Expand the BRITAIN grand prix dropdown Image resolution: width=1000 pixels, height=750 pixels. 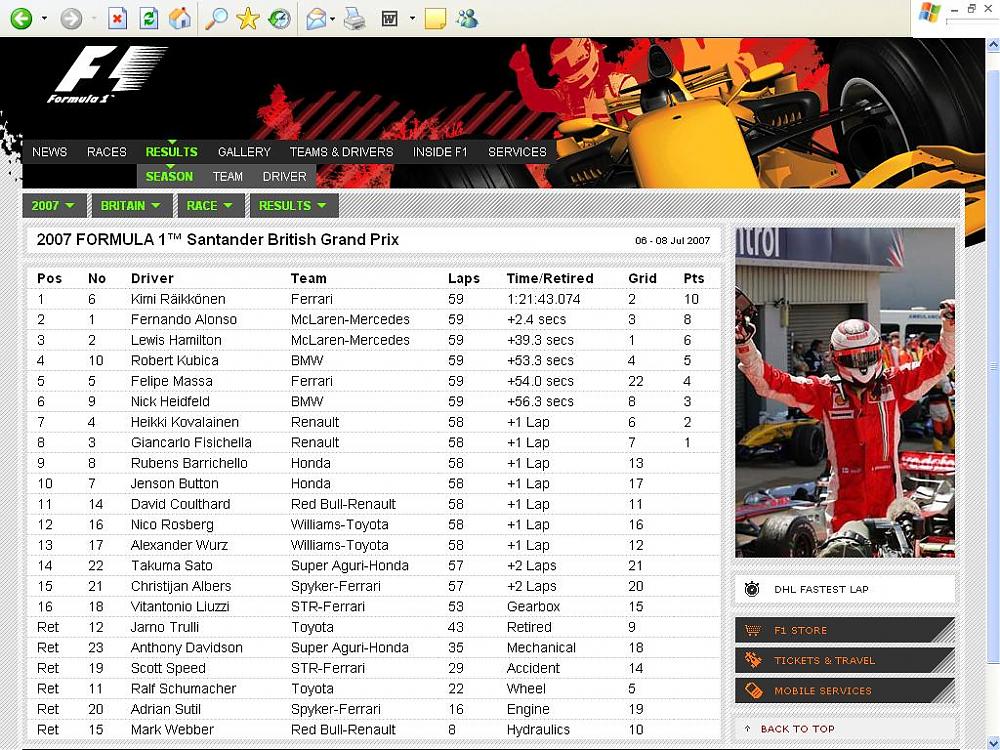tap(131, 205)
